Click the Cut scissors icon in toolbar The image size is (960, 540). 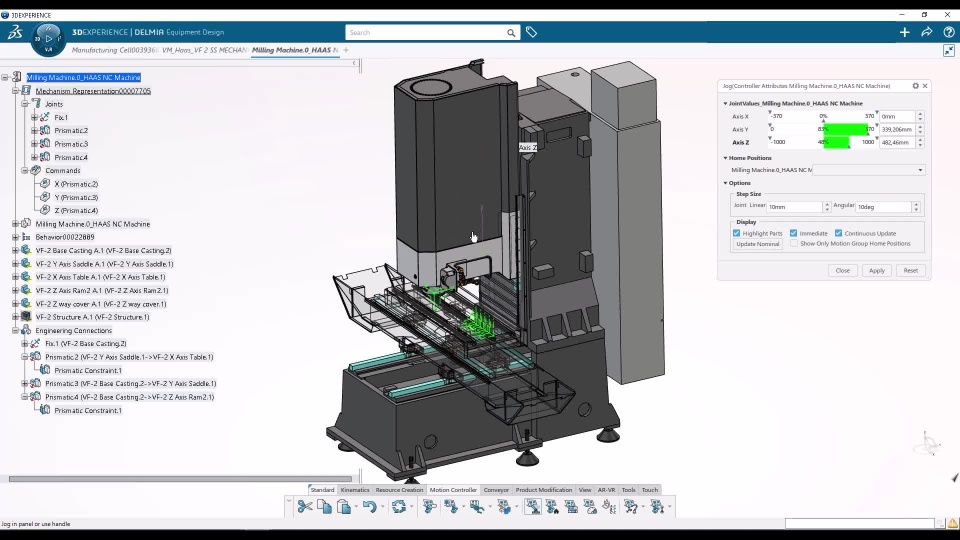tap(305, 506)
